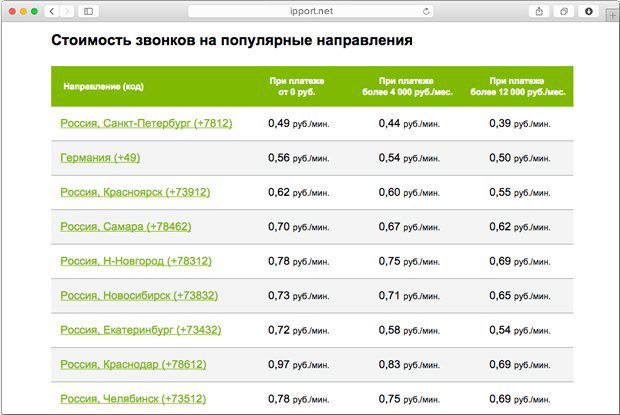Click the 0,73 руб./мин. price for Новосибирск
Screen dimensions: 620x415
point(299,295)
